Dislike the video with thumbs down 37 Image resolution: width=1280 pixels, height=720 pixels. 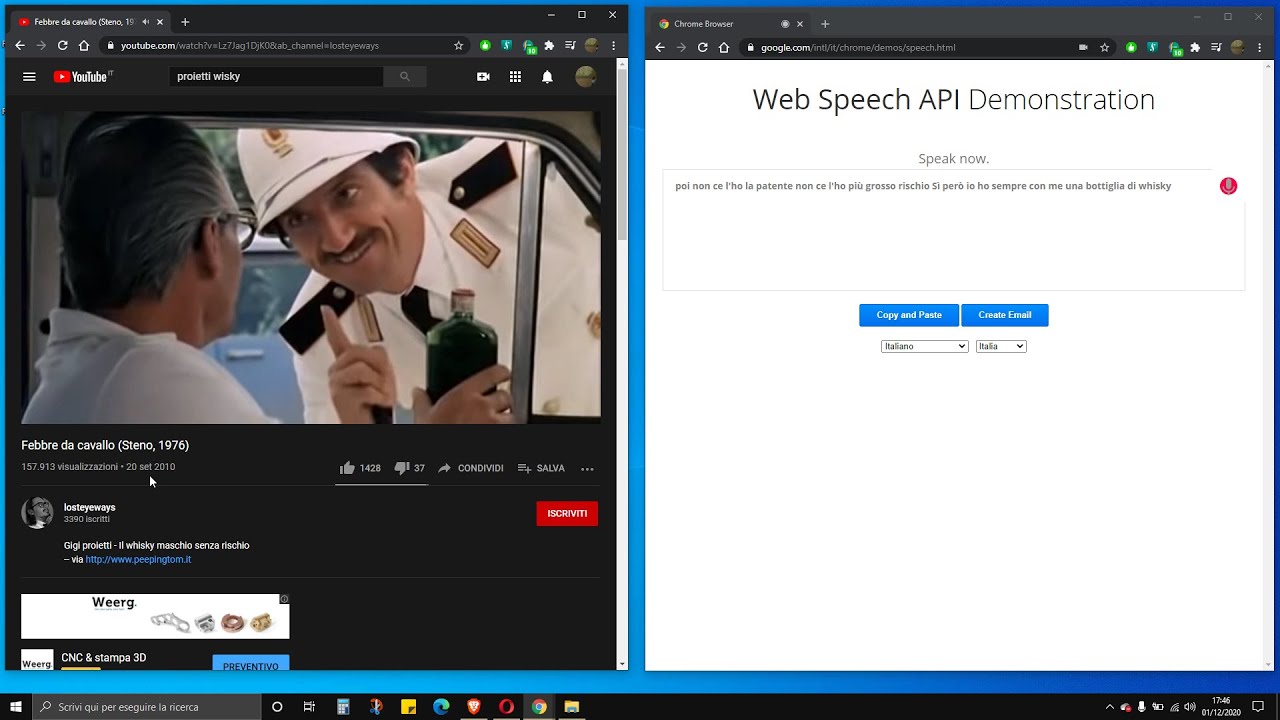[x=409, y=468]
